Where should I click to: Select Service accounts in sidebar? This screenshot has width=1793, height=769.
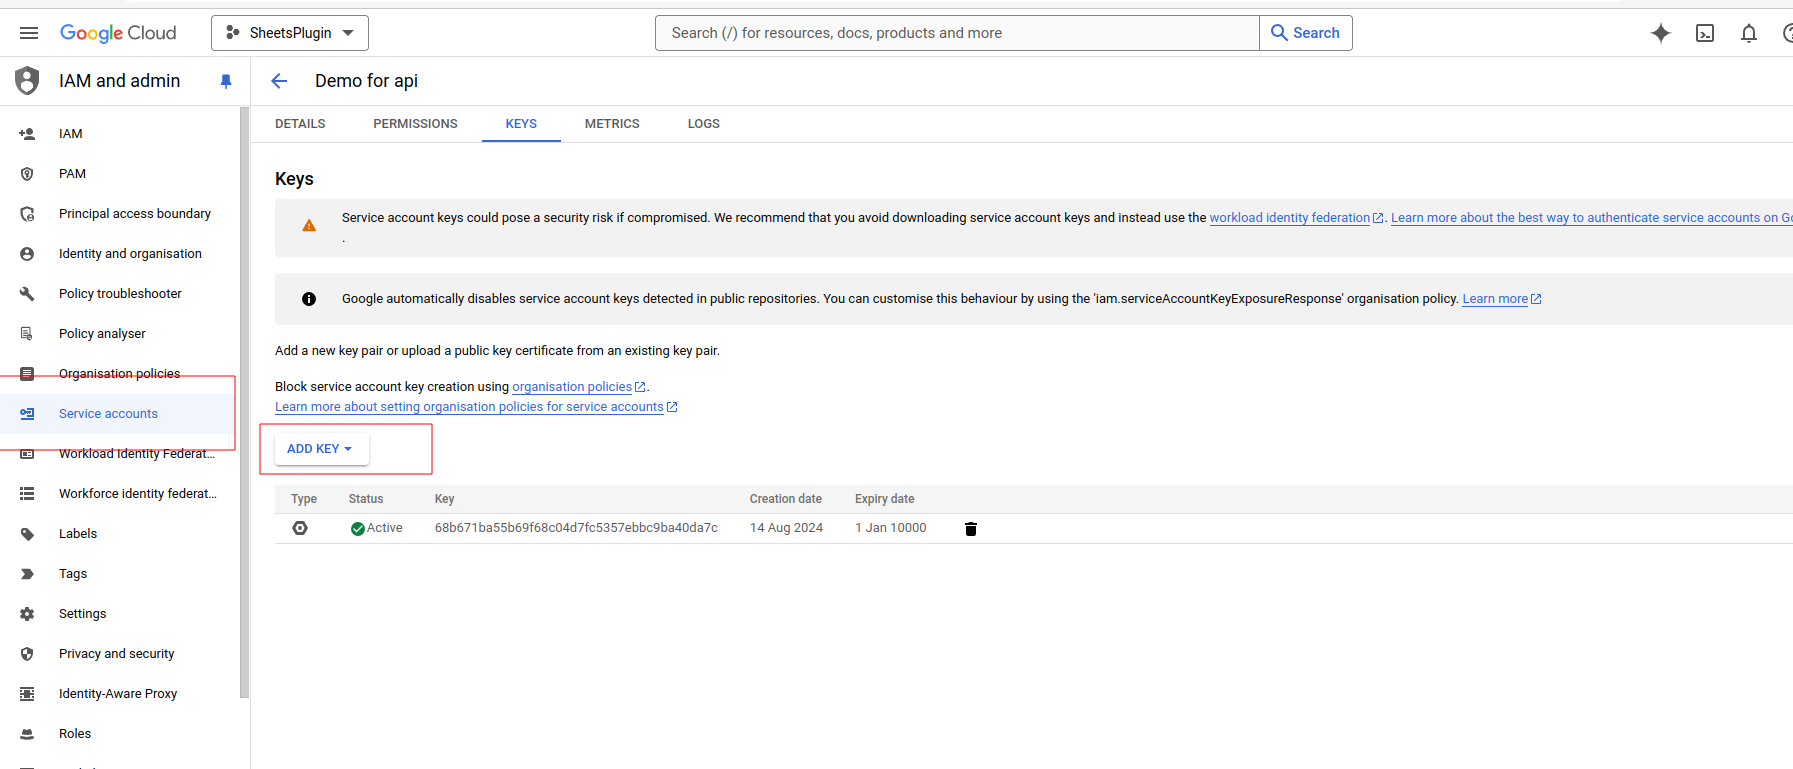tap(108, 414)
